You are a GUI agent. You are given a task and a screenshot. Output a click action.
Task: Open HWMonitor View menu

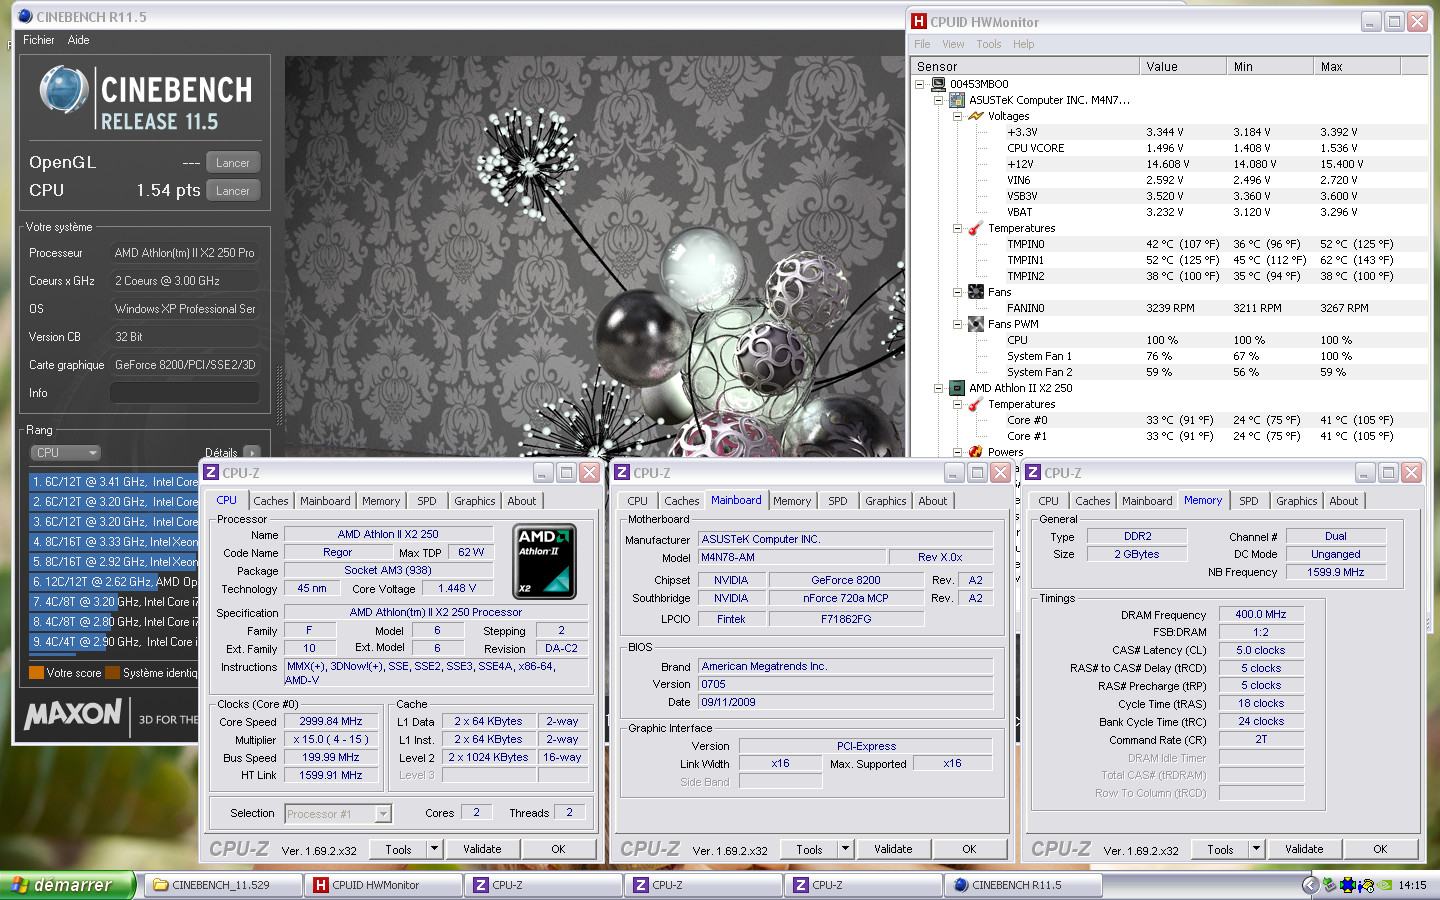pyautogui.click(x=953, y=44)
